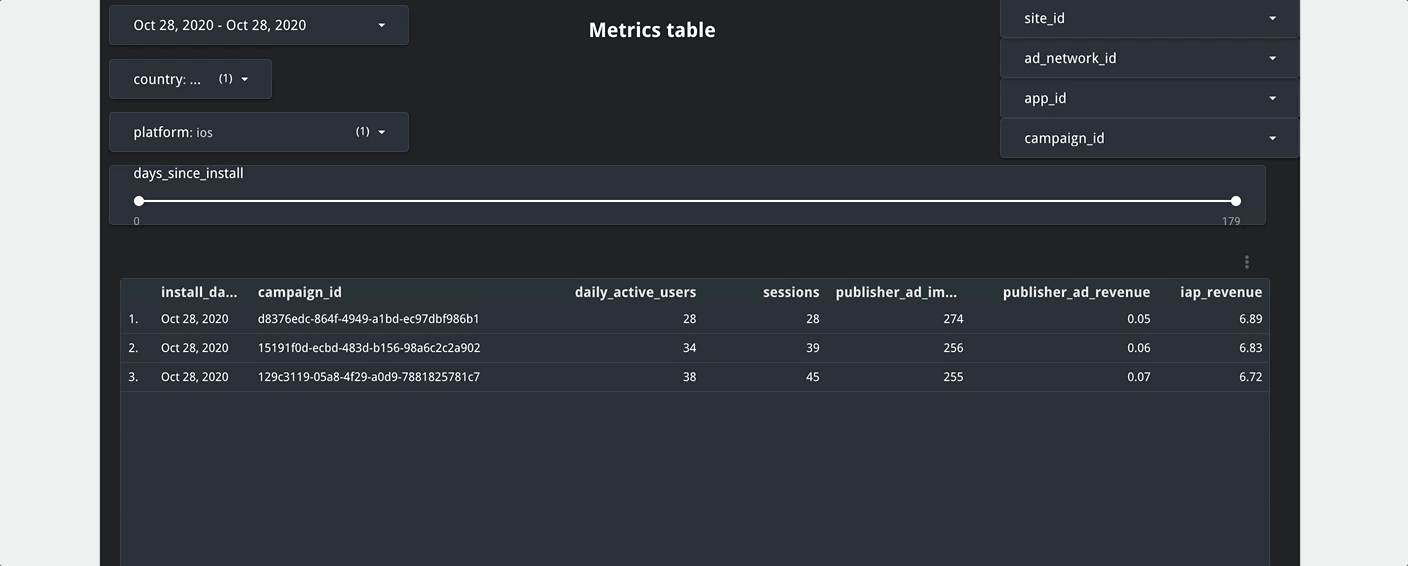This screenshot has height=566, width=1408.
Task: Click the install date in row 2
Action: point(194,348)
